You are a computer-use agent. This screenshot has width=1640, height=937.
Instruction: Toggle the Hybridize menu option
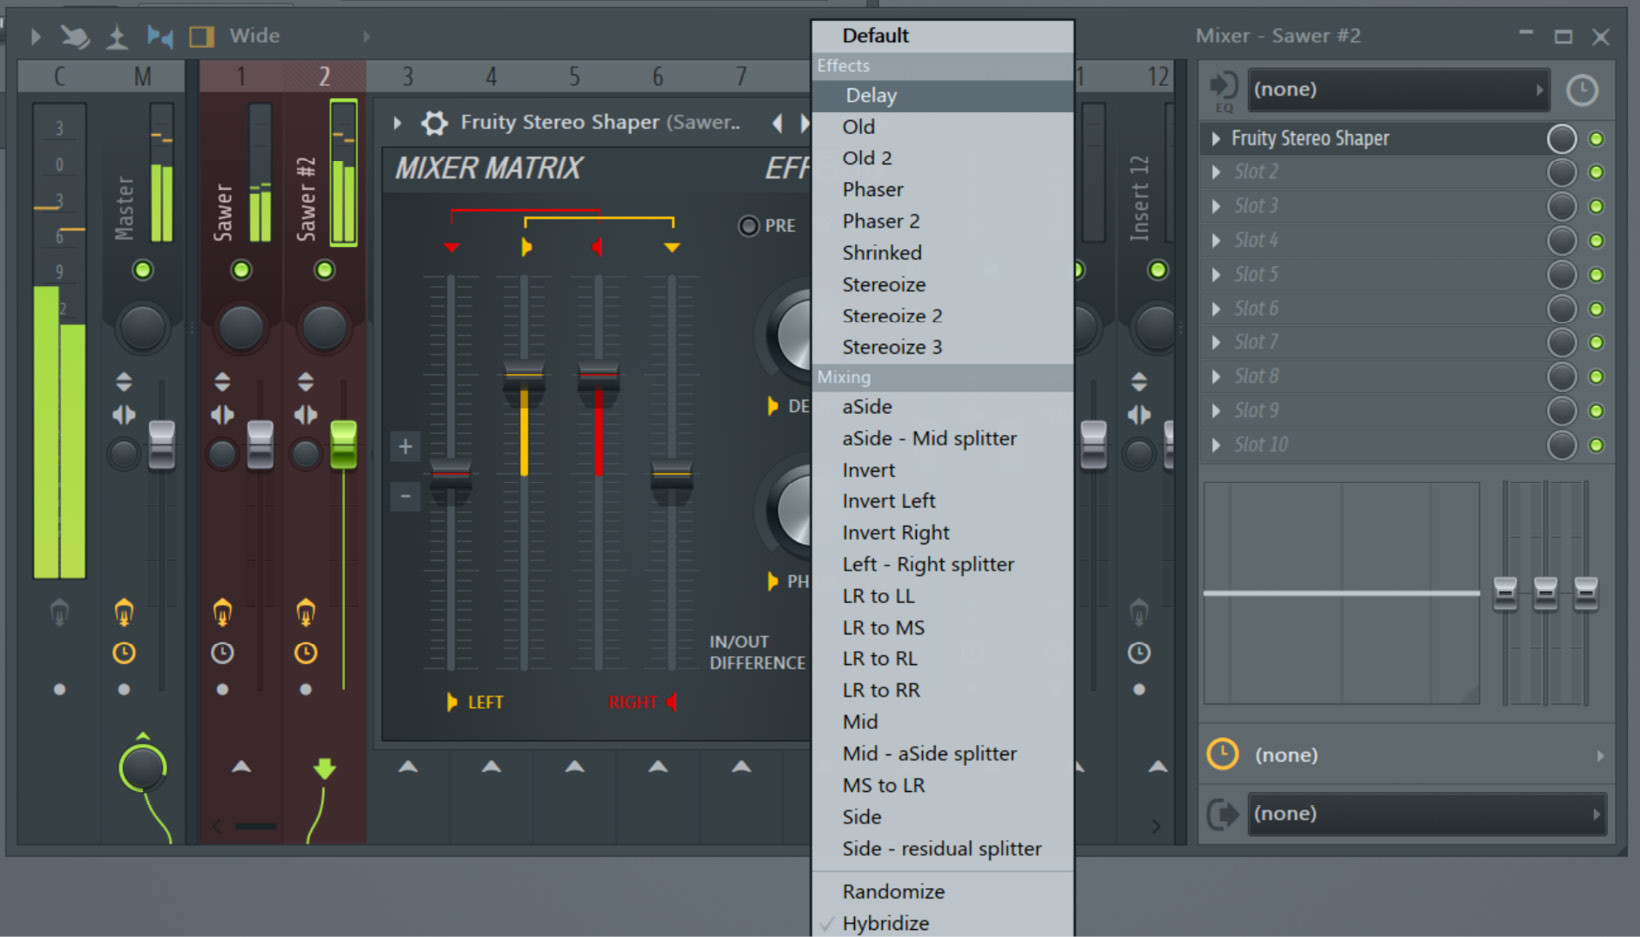pyautogui.click(x=943, y=923)
